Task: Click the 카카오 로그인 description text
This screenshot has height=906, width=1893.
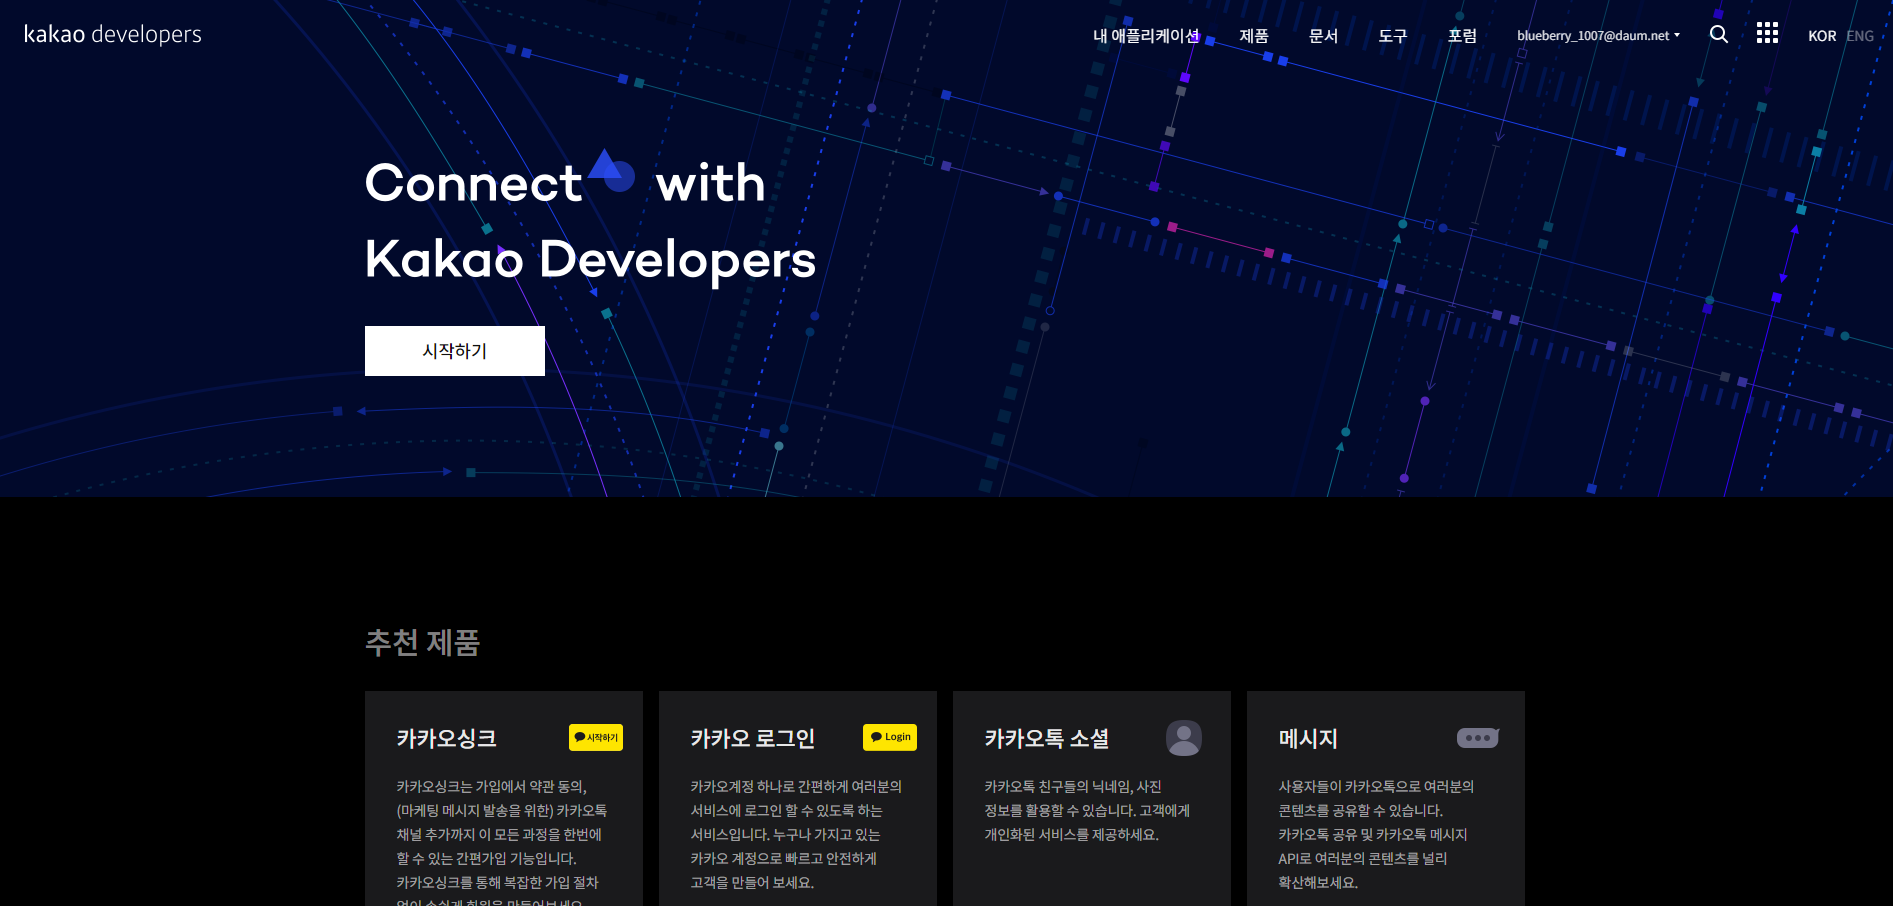Action: pyautogui.click(x=796, y=834)
